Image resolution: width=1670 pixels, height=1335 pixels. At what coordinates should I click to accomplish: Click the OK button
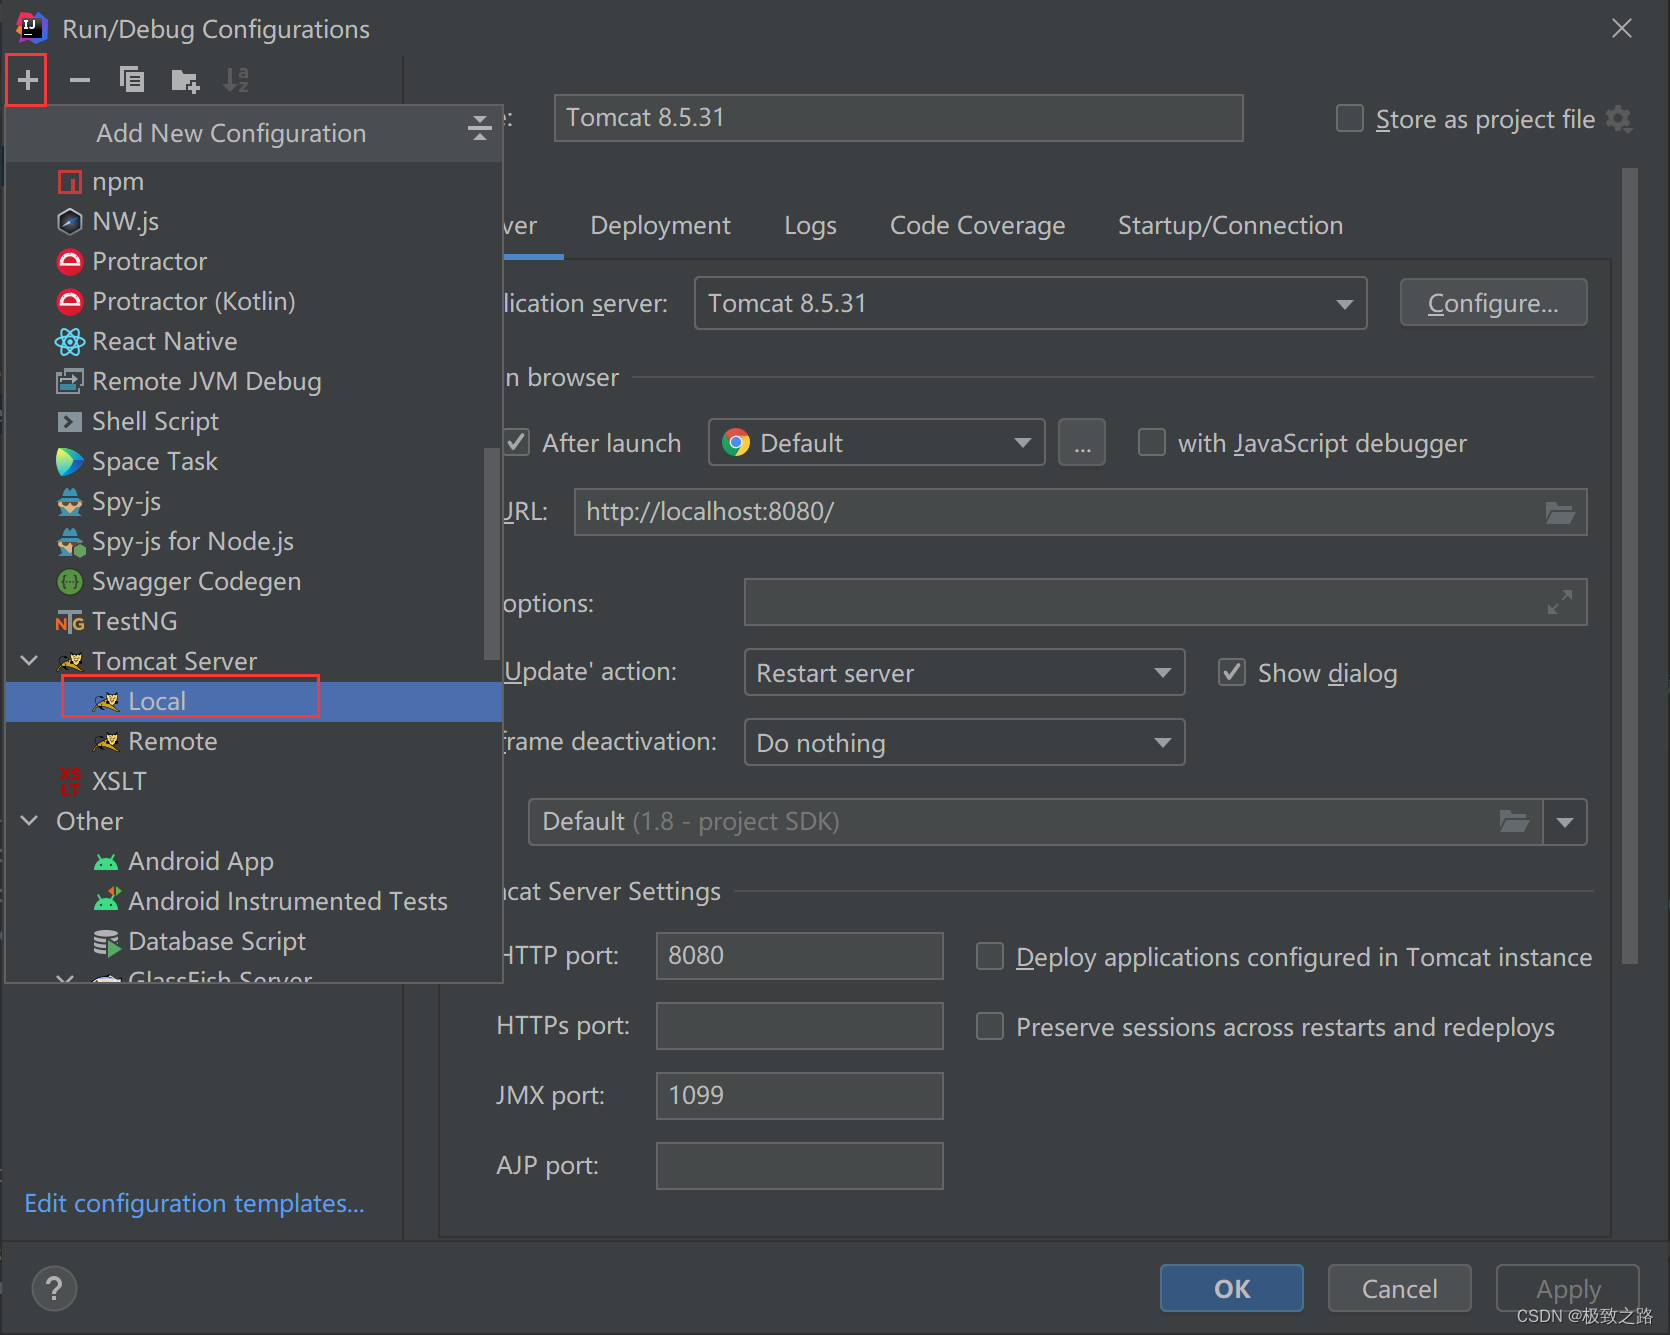tap(1231, 1288)
